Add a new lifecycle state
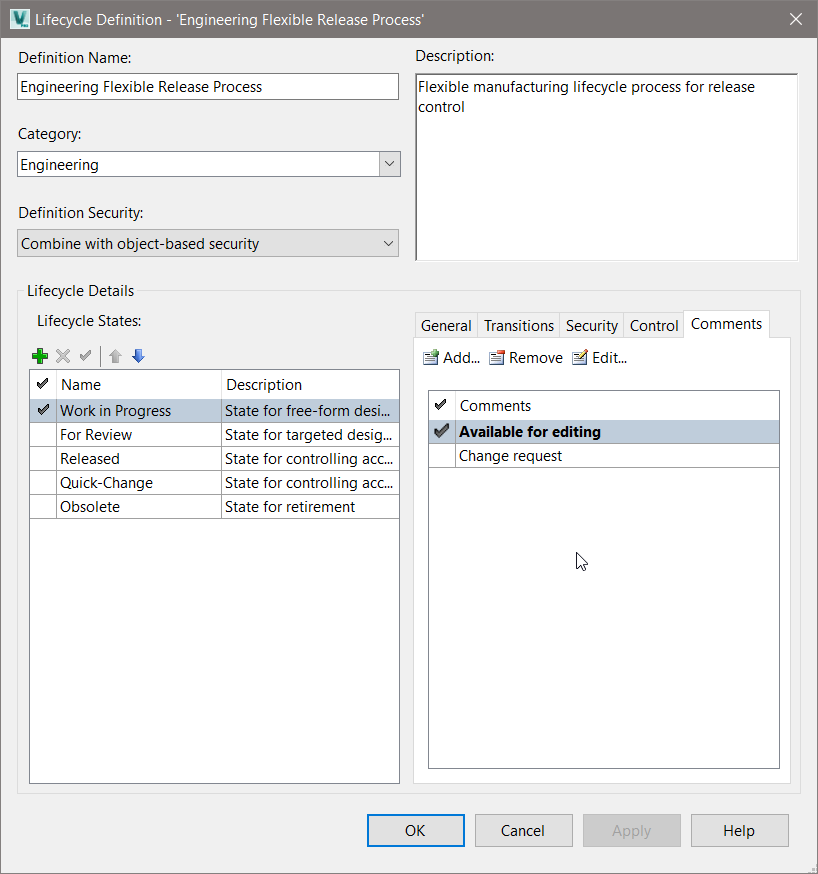This screenshot has height=874, width=818. point(40,356)
